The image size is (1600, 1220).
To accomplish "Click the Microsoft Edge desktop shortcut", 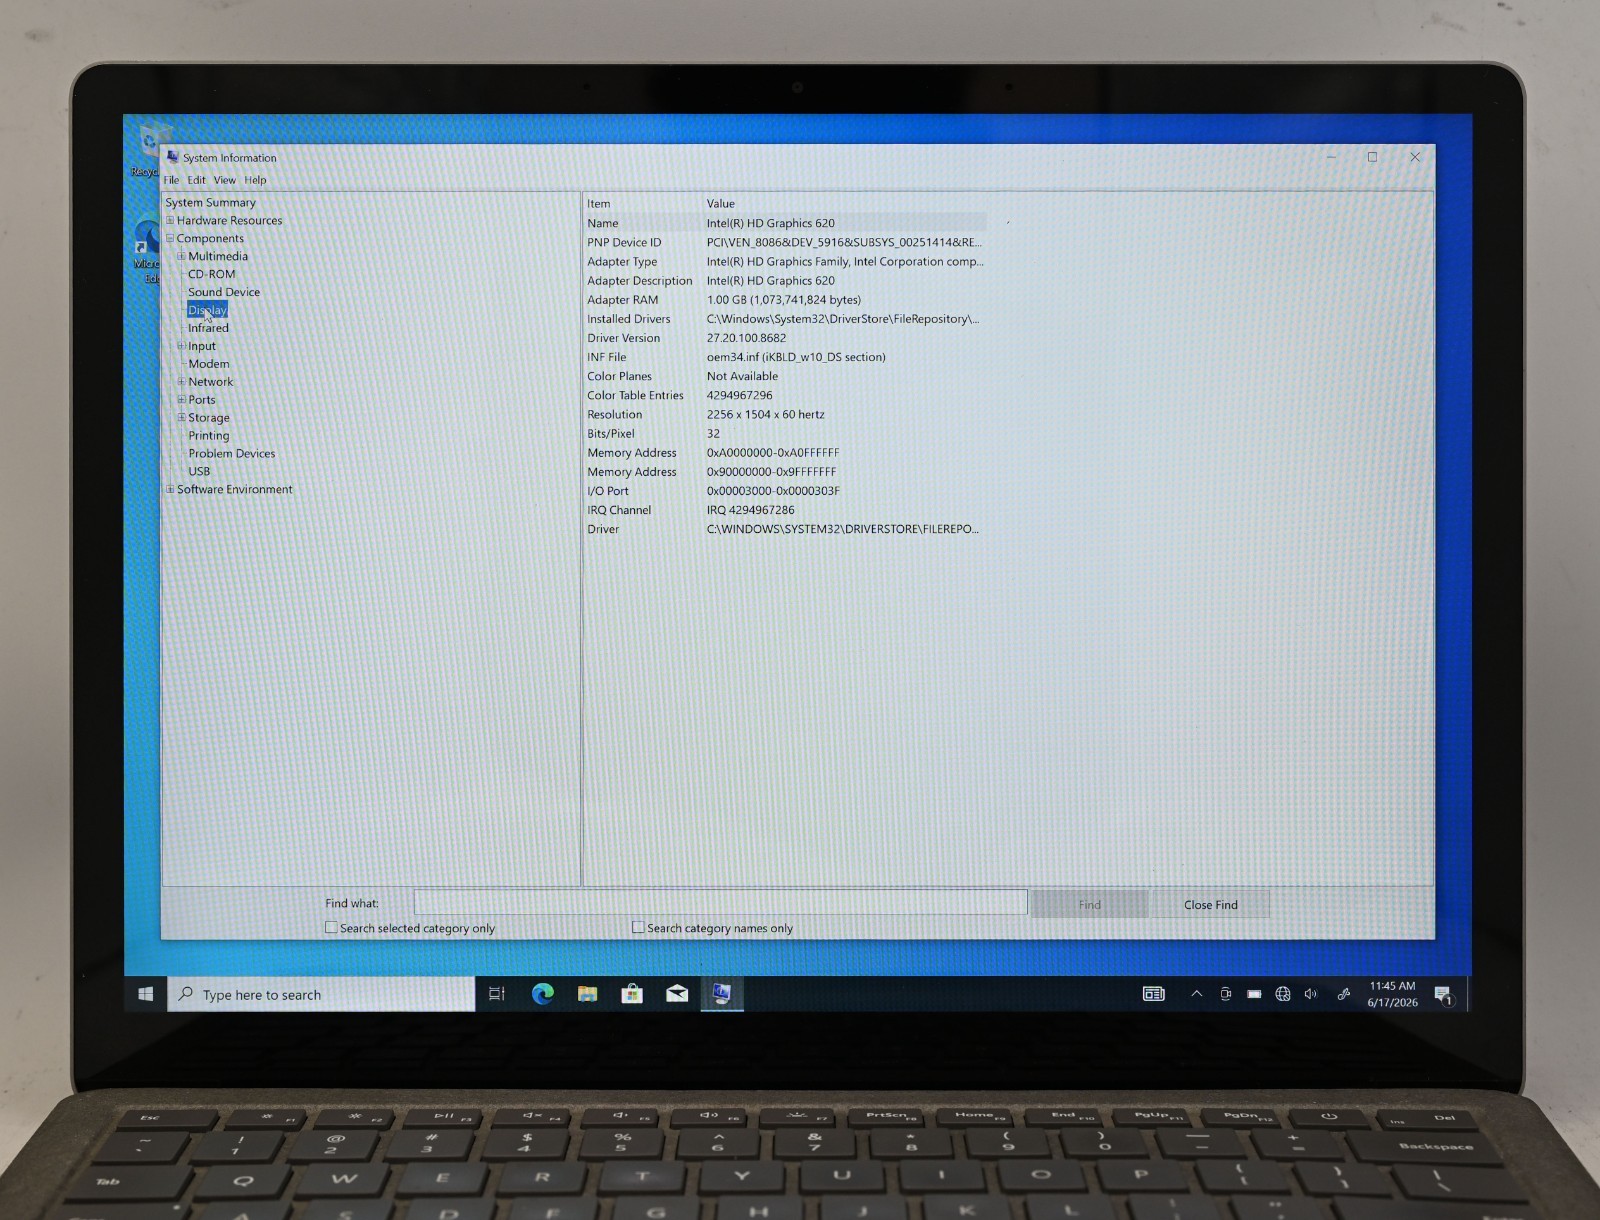I will tap(147, 250).
